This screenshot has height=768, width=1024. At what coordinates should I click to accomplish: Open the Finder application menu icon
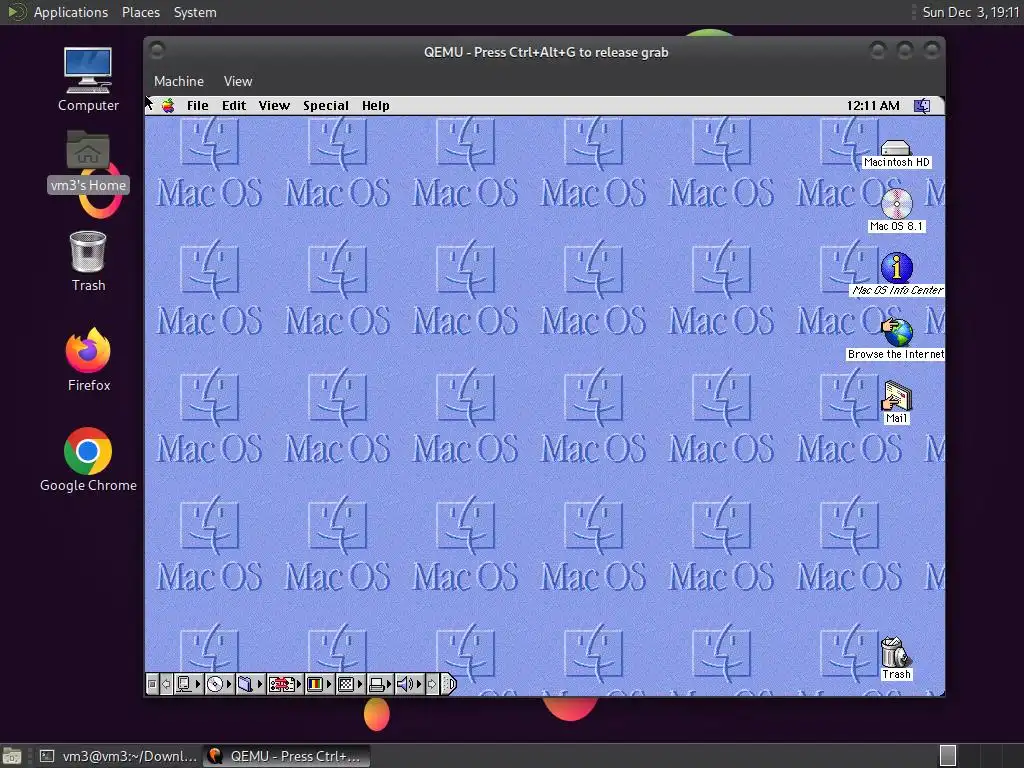point(921,106)
